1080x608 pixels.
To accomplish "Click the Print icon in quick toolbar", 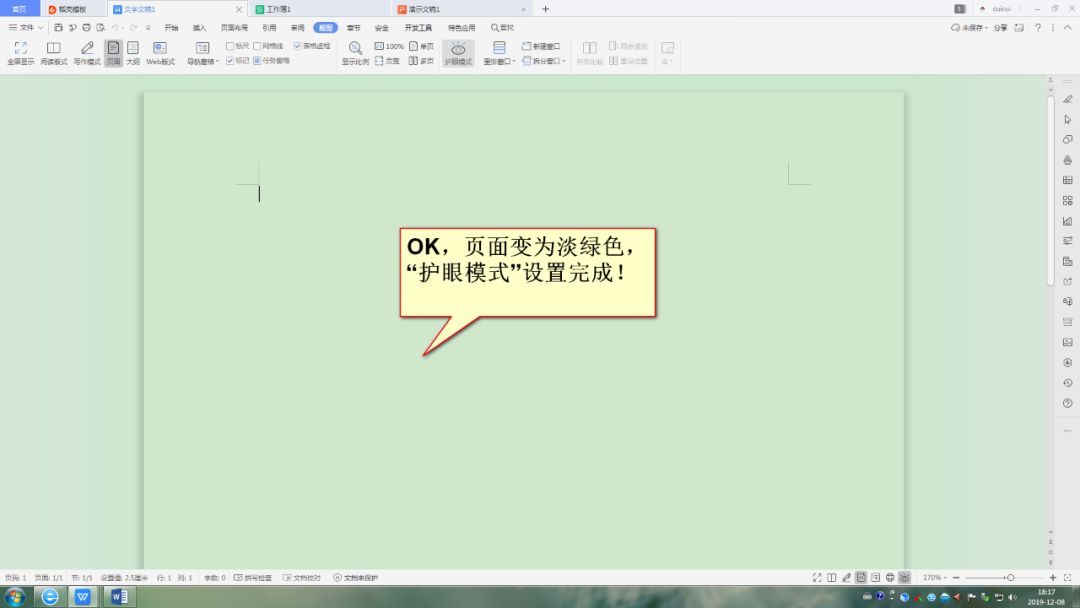I will click(x=86, y=28).
